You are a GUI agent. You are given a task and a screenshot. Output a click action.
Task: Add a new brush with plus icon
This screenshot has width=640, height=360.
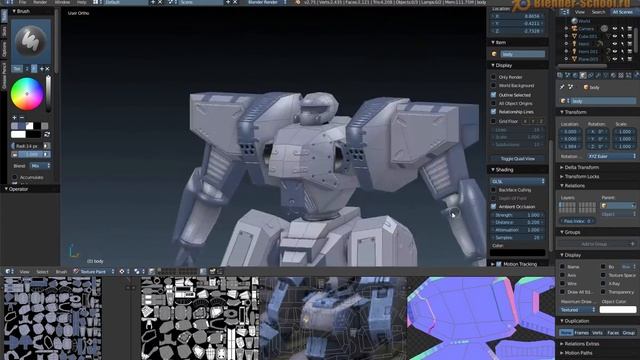pyautogui.click(x=42, y=69)
